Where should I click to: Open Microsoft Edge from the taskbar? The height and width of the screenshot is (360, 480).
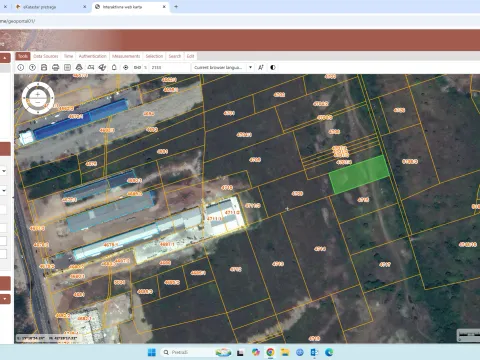click(x=329, y=352)
